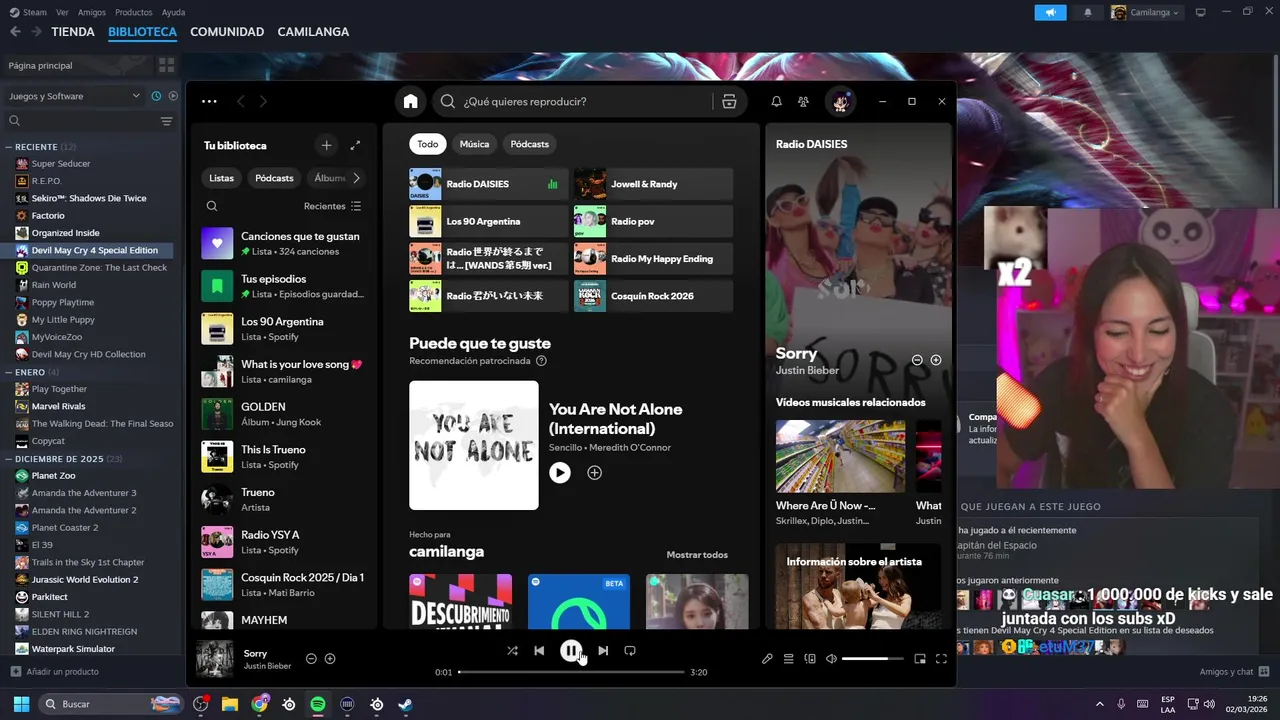The width and height of the screenshot is (1280, 720).
Task: Open Windows system tray hidden icons chevron
Action: tap(1100, 704)
